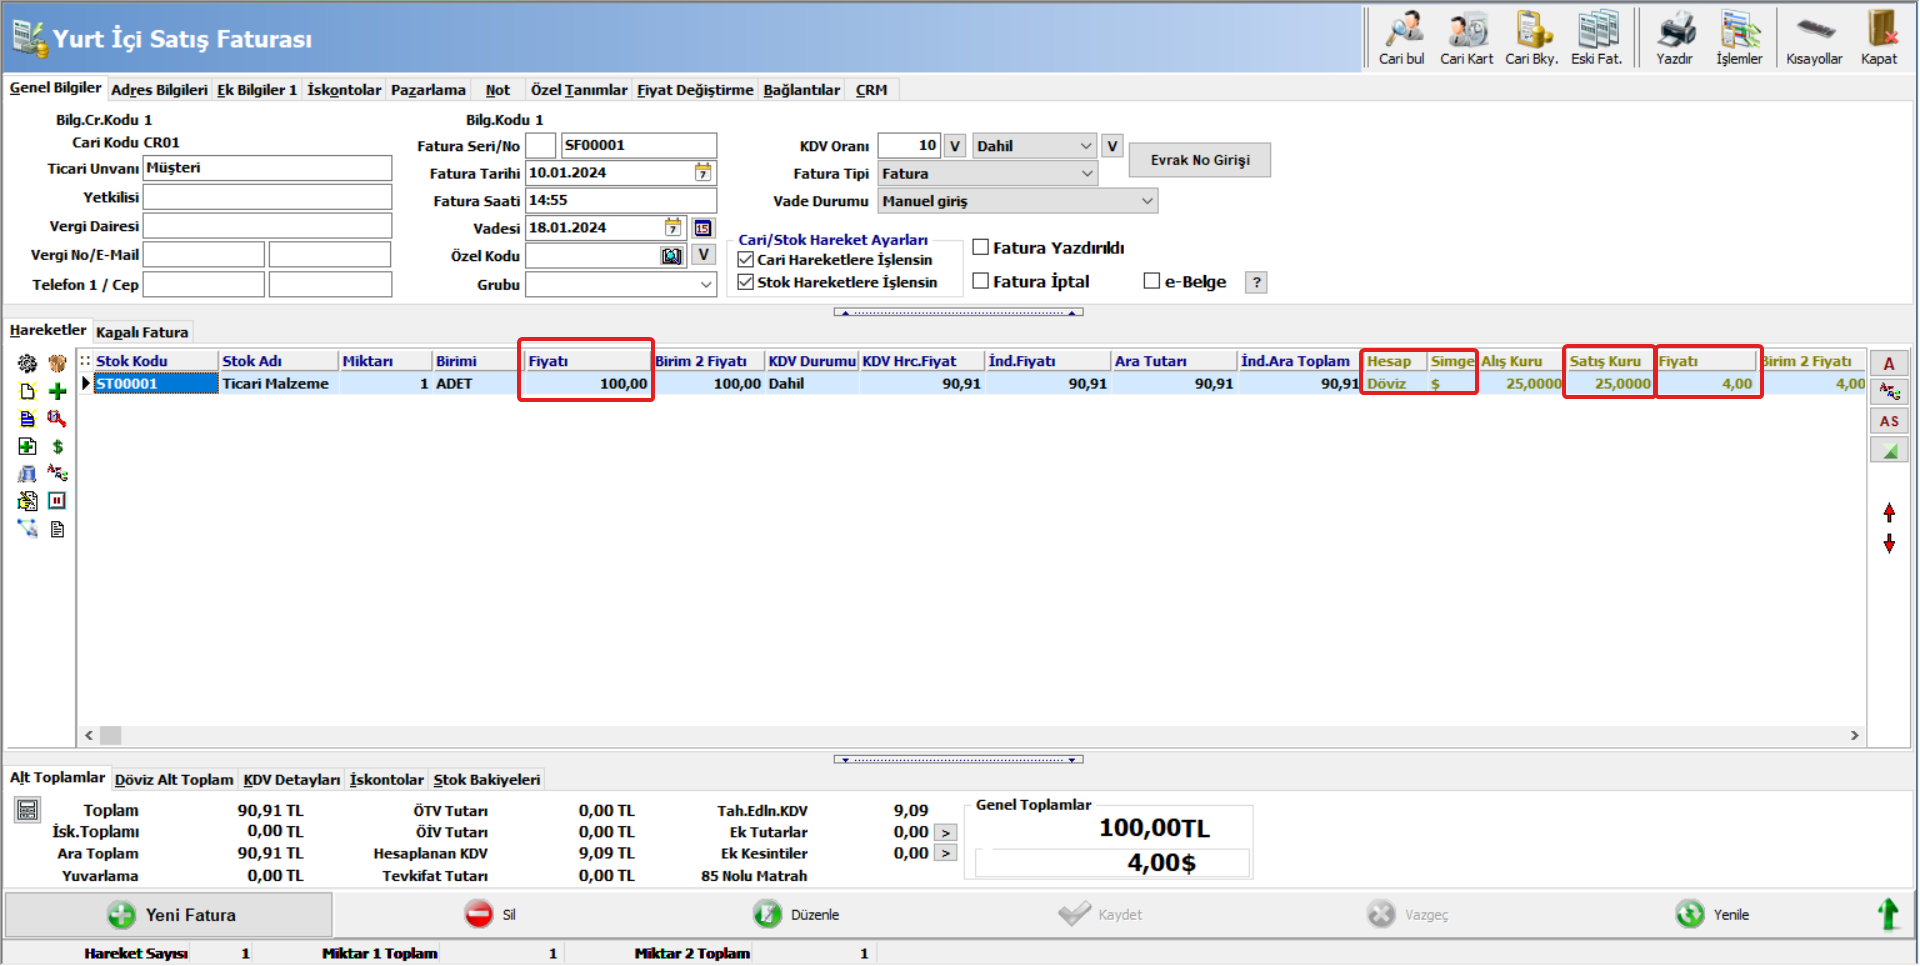Click the V button beside Özel Kodu

click(x=703, y=255)
